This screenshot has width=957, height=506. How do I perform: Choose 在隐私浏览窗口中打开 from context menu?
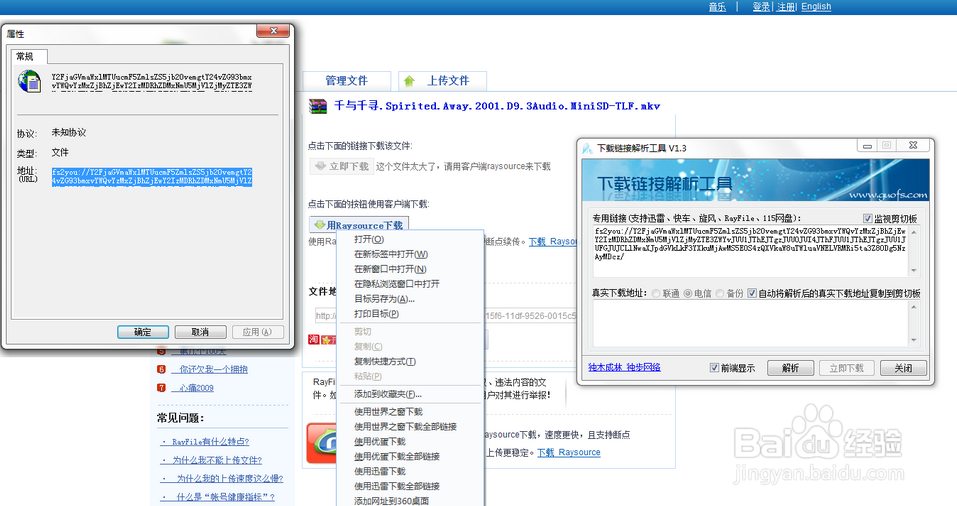[x=410, y=284]
